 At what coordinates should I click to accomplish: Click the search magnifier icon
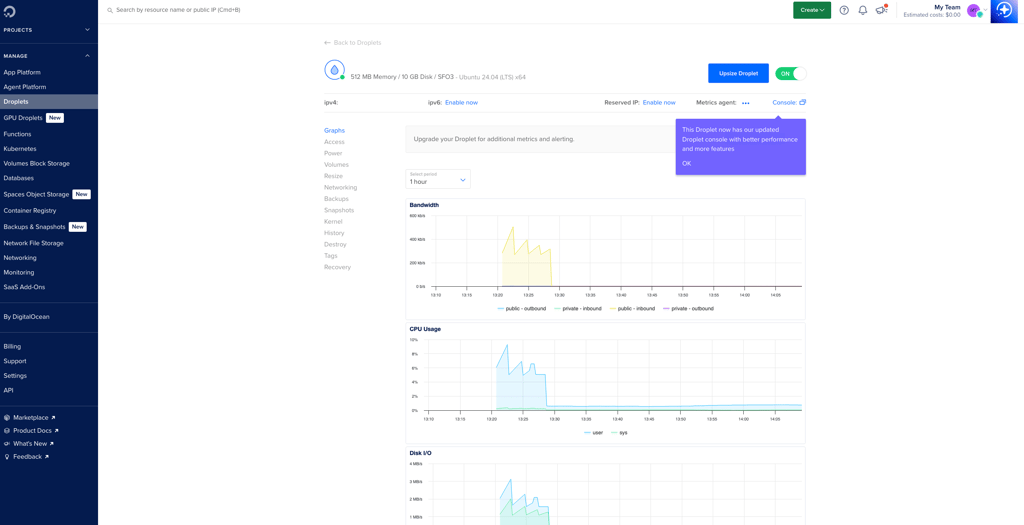[x=110, y=10]
